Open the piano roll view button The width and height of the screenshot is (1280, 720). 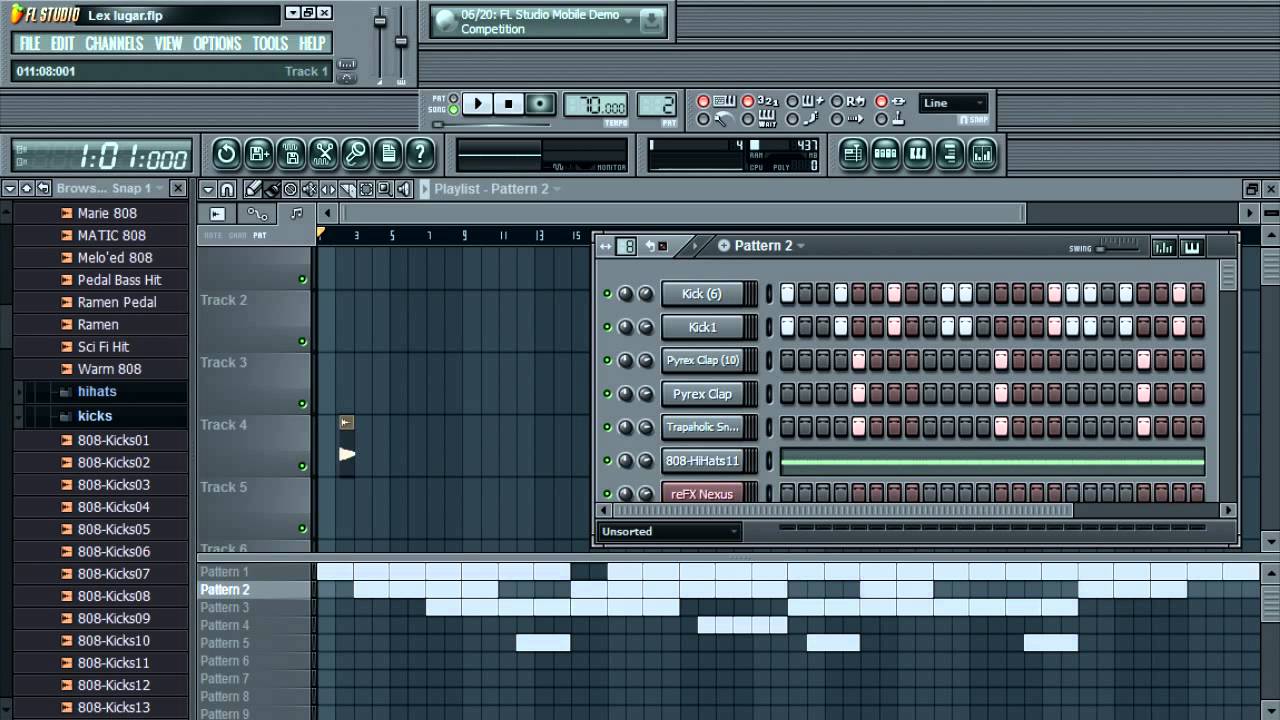[x=918, y=153]
